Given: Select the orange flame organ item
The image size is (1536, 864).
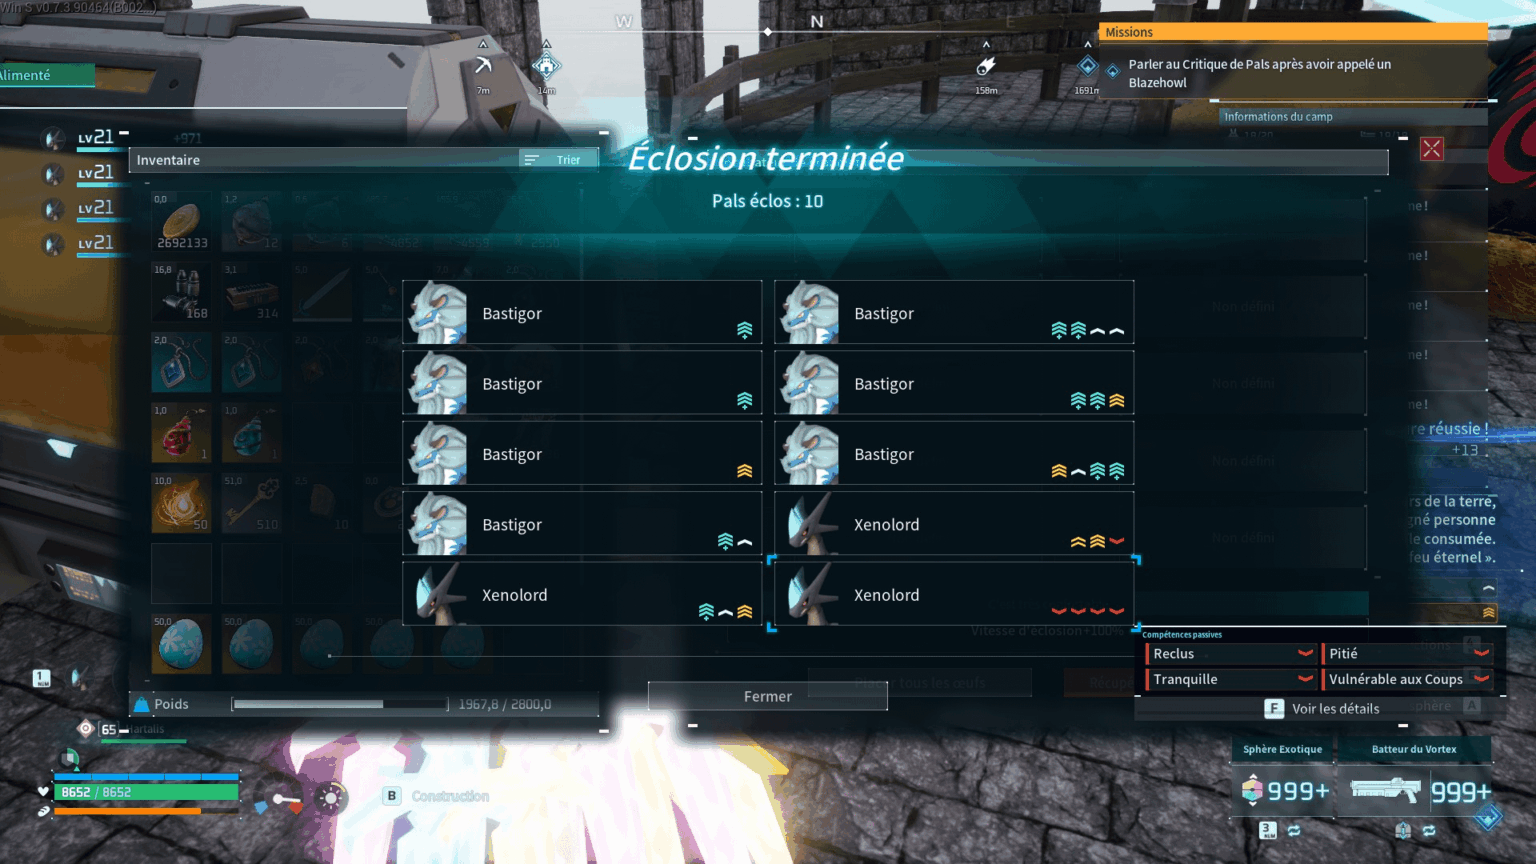Looking at the screenshot, I should tap(181, 502).
